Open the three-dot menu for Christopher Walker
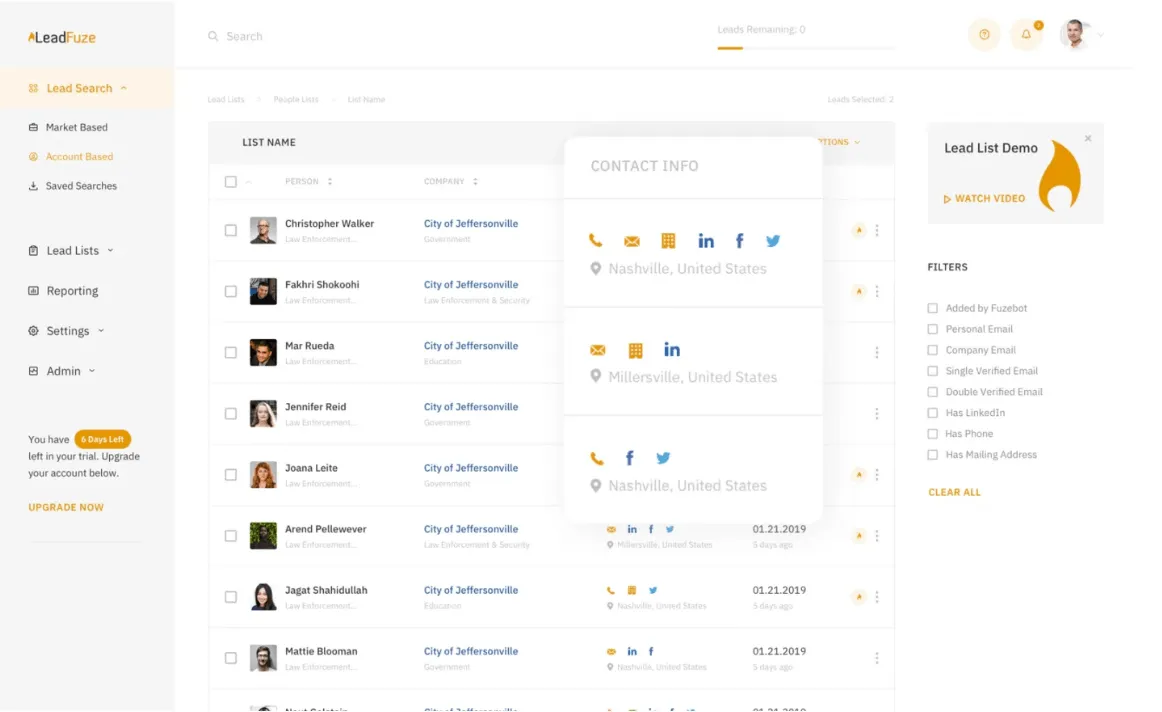1162x712 pixels. (877, 230)
